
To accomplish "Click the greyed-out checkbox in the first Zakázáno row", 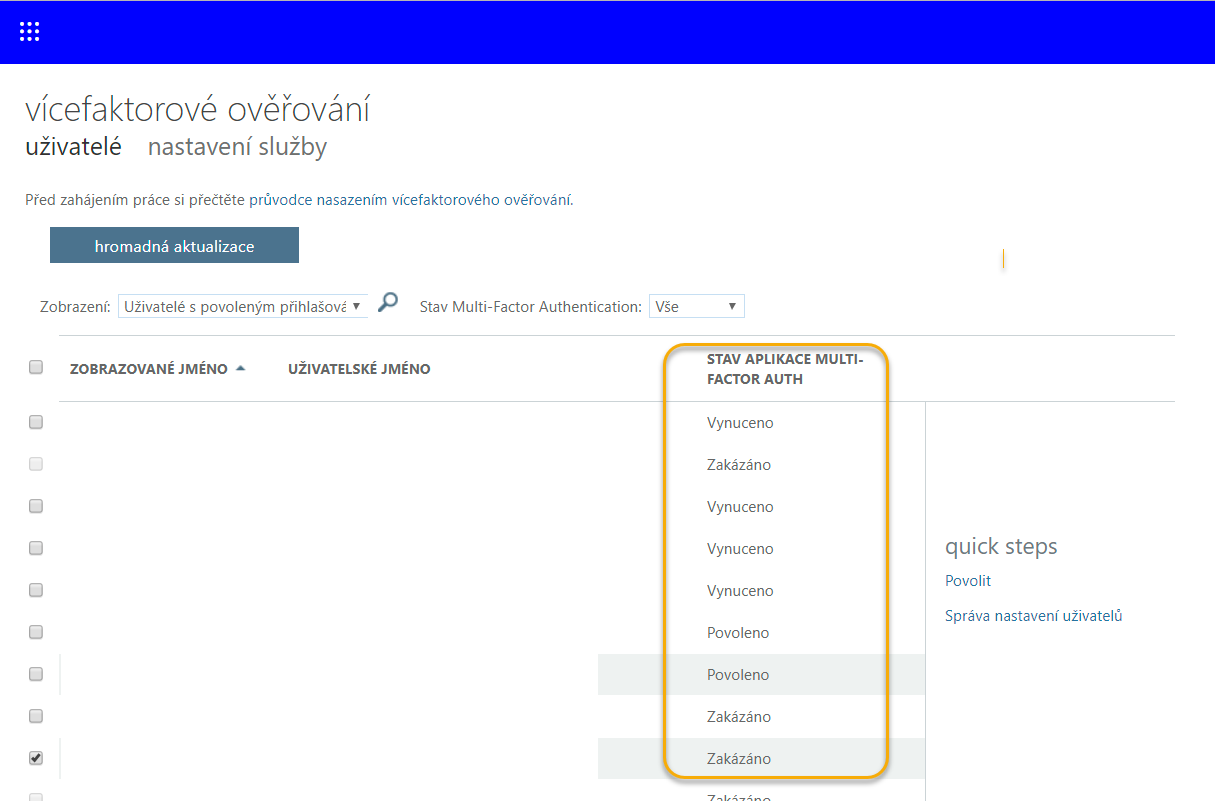I will [x=36, y=464].
